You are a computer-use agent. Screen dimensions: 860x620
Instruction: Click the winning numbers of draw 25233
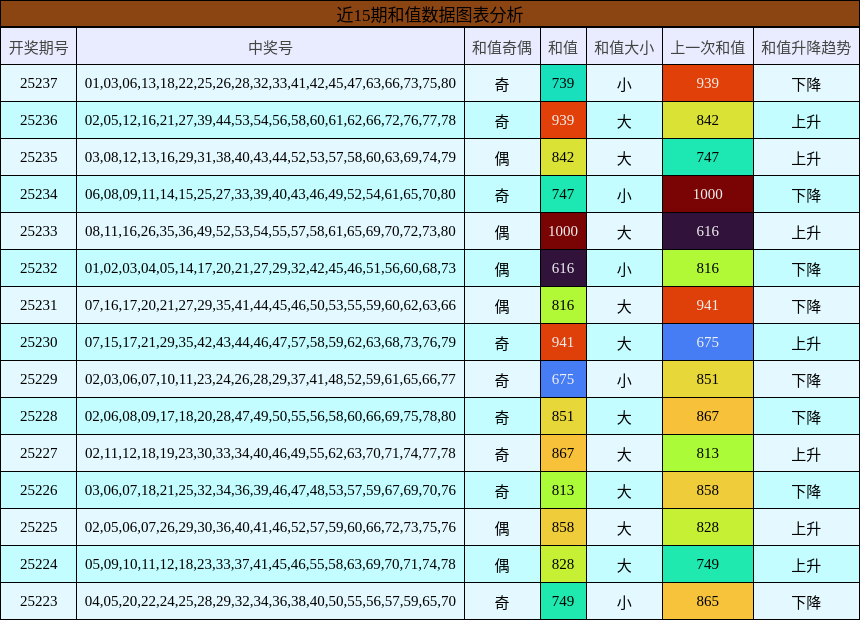tap(270, 232)
